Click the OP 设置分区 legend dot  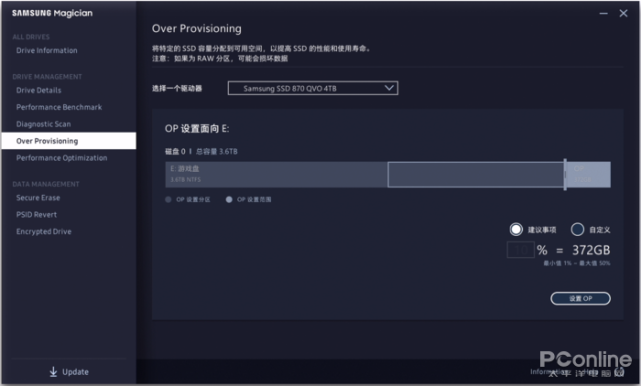168,200
